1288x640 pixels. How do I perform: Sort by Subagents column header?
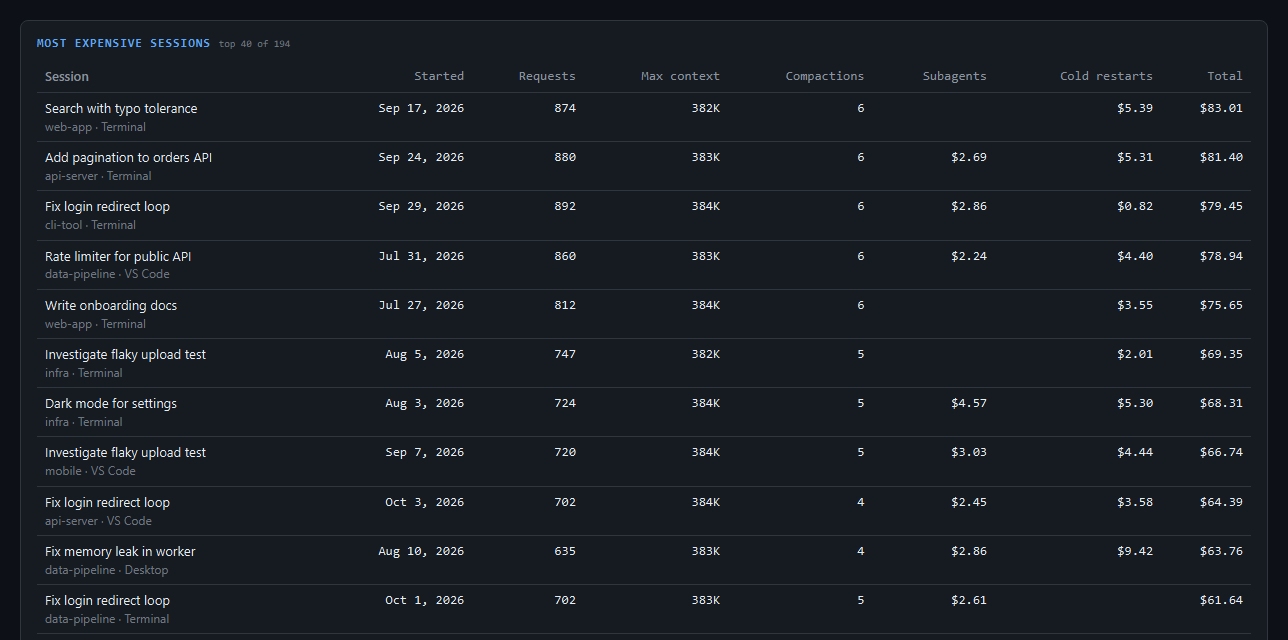(954, 76)
